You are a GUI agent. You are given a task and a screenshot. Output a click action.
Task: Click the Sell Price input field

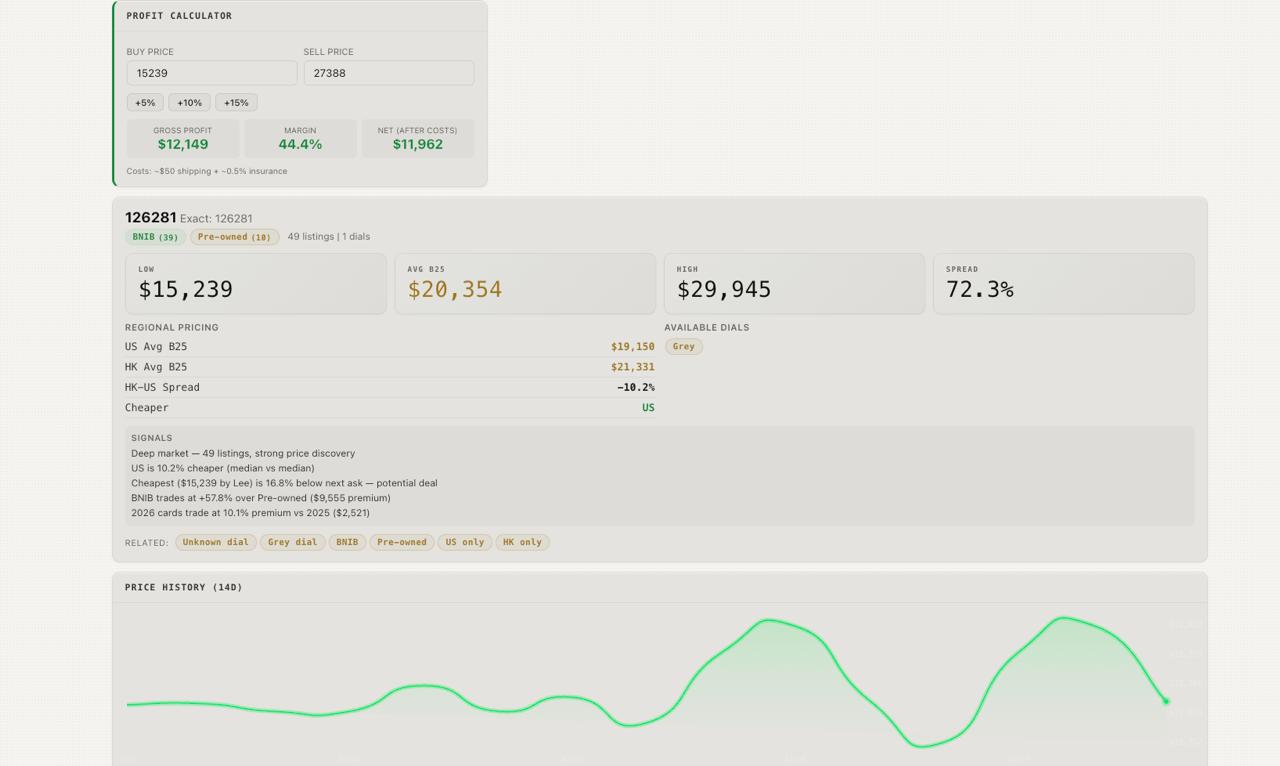(x=389, y=73)
